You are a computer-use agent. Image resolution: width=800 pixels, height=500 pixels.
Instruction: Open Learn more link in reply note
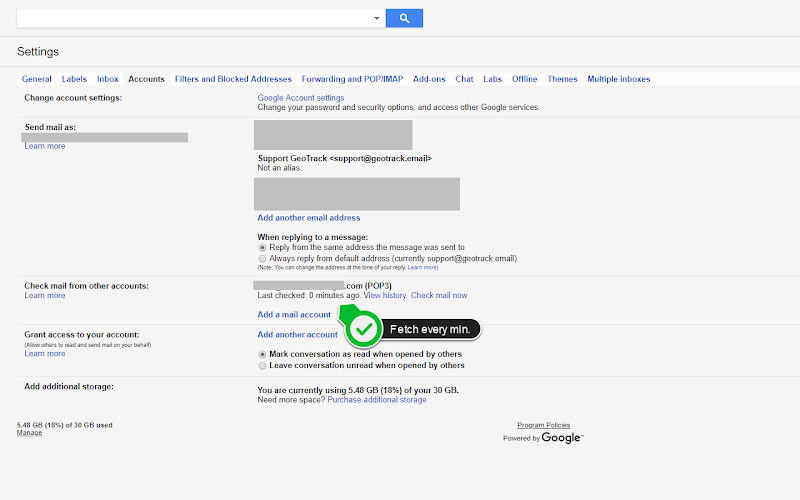(x=422, y=267)
